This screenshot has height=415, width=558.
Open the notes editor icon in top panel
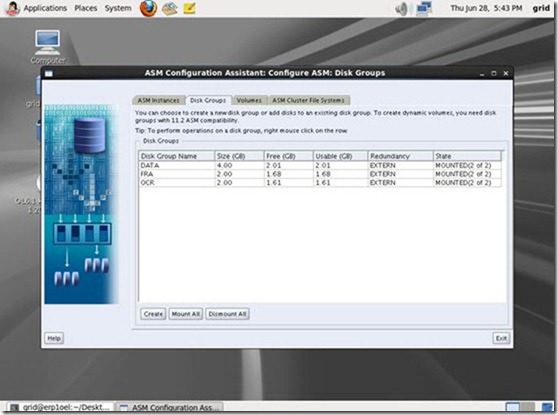pyautogui.click(x=190, y=8)
